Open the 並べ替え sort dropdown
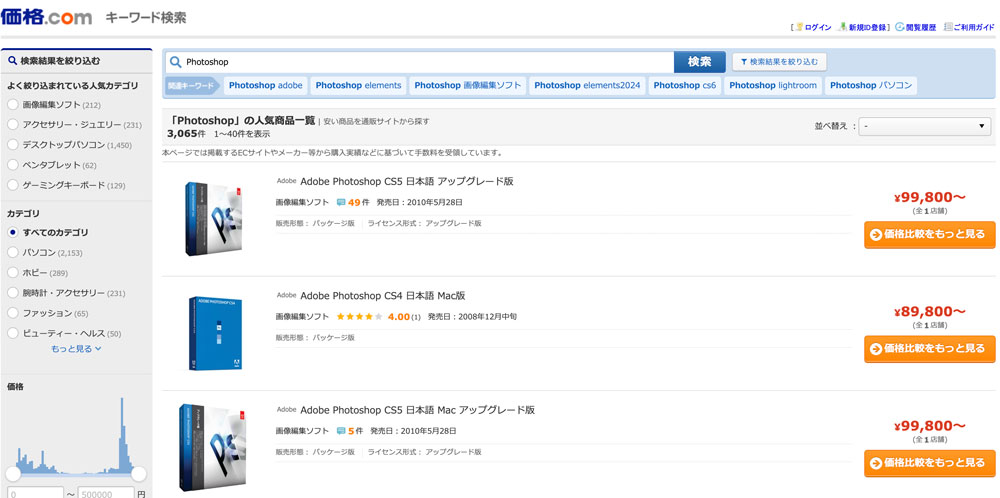 point(925,127)
